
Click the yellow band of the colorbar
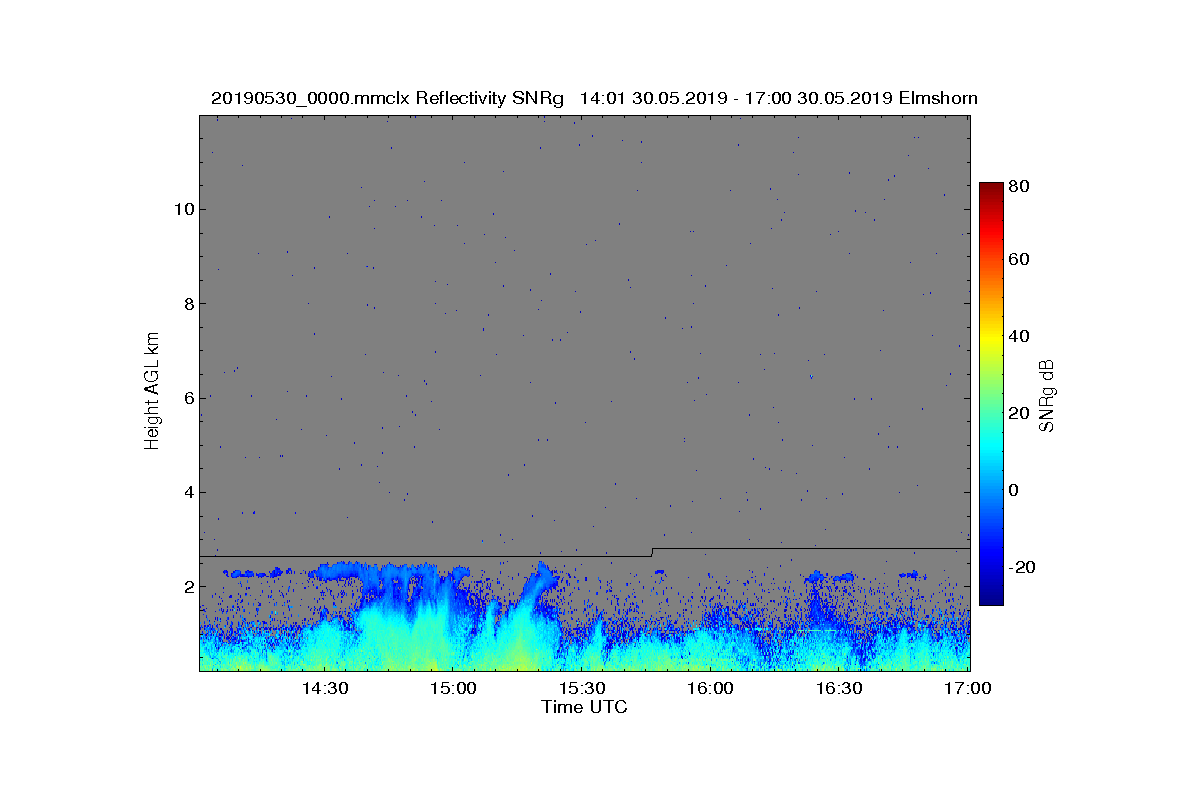(x=990, y=338)
